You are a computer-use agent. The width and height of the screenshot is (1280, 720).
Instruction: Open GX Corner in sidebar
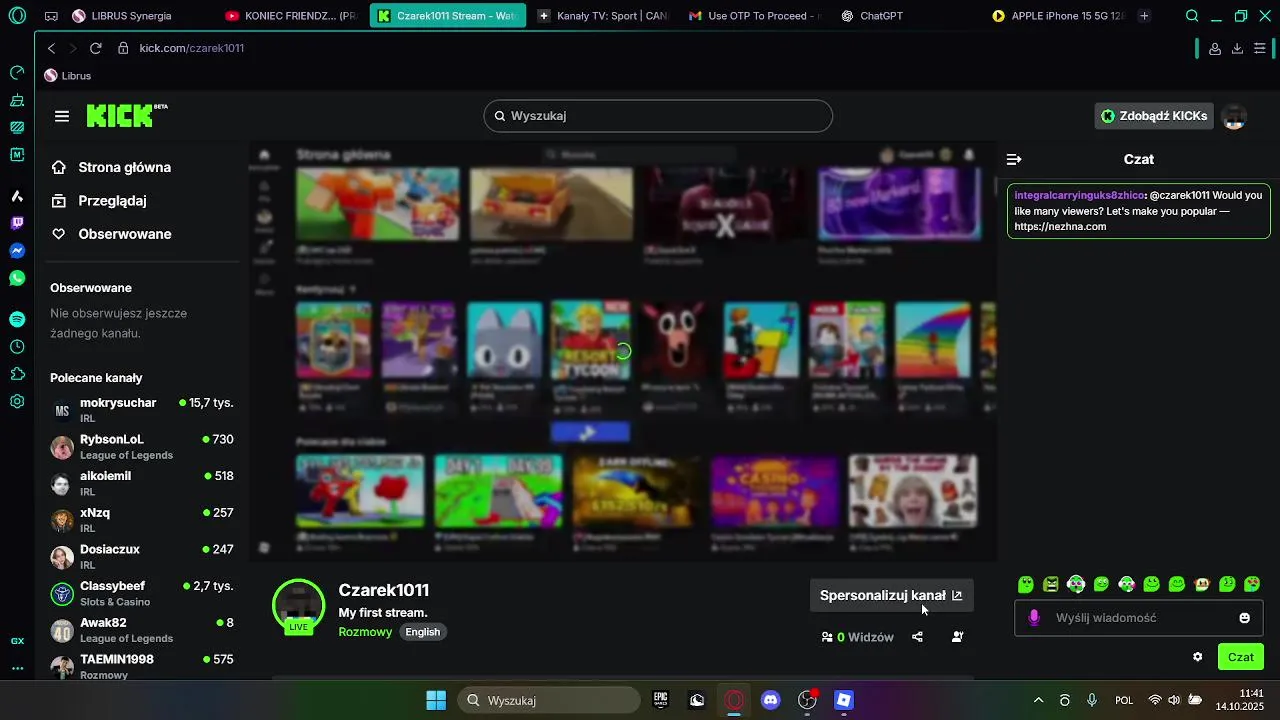point(17,641)
